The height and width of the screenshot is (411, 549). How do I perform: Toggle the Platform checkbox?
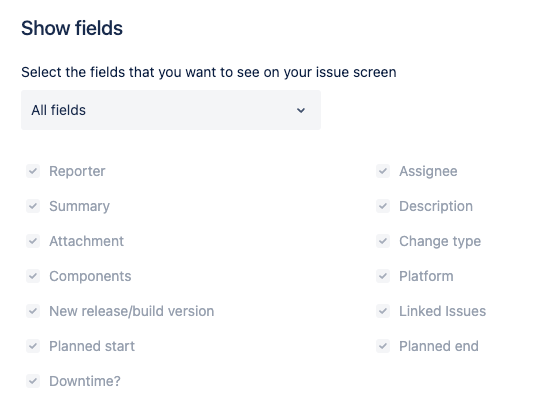tap(383, 276)
